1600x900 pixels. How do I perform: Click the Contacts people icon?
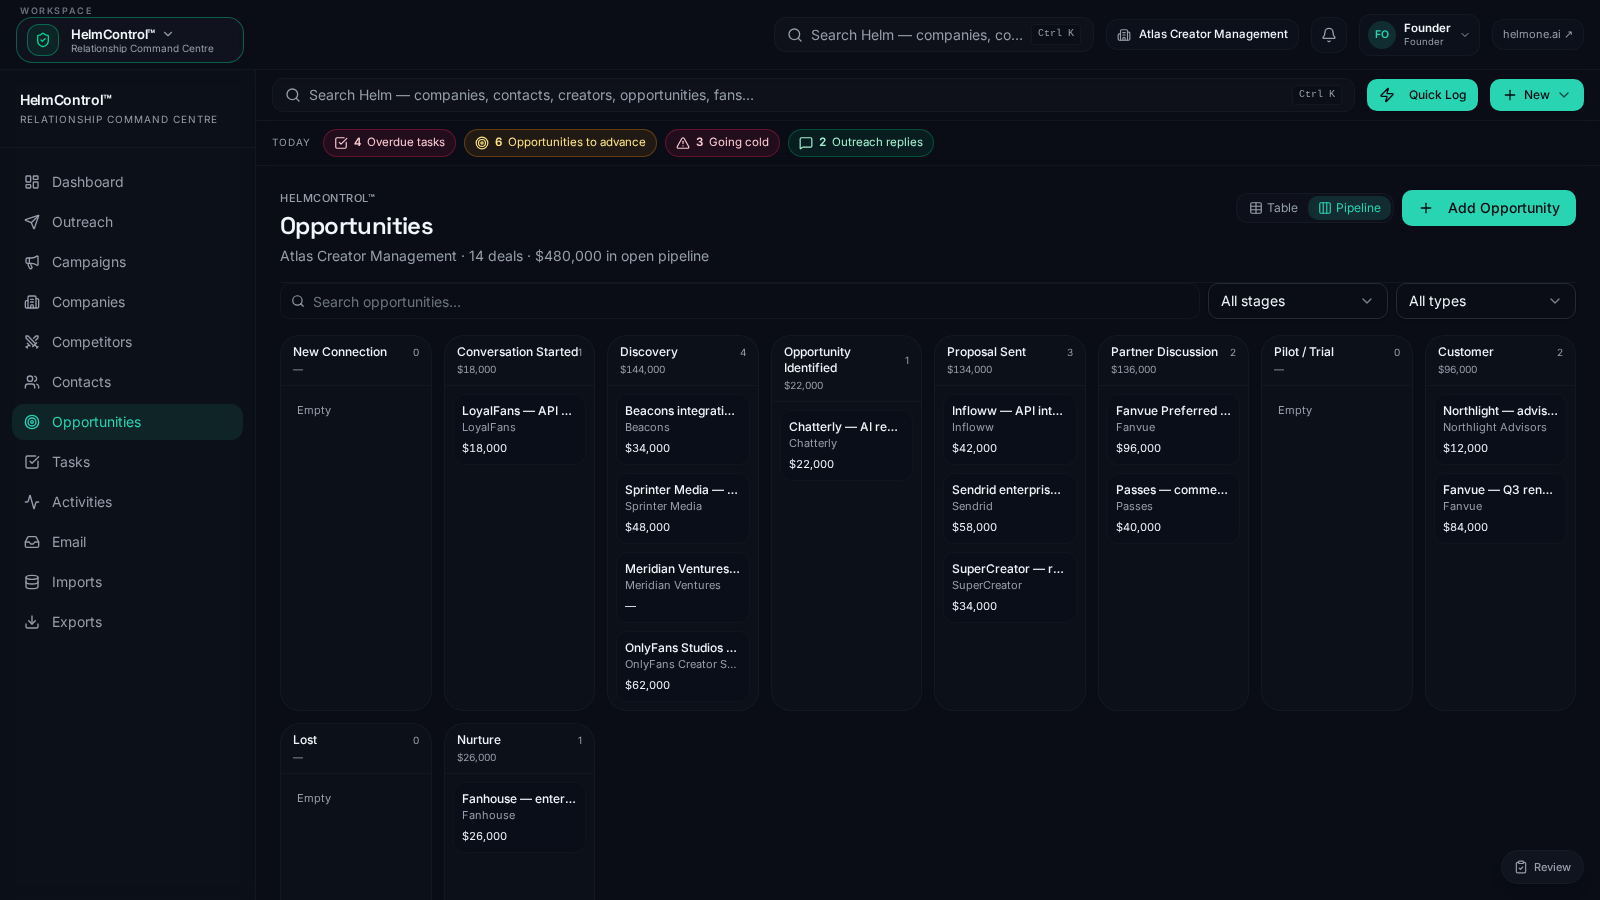(32, 382)
